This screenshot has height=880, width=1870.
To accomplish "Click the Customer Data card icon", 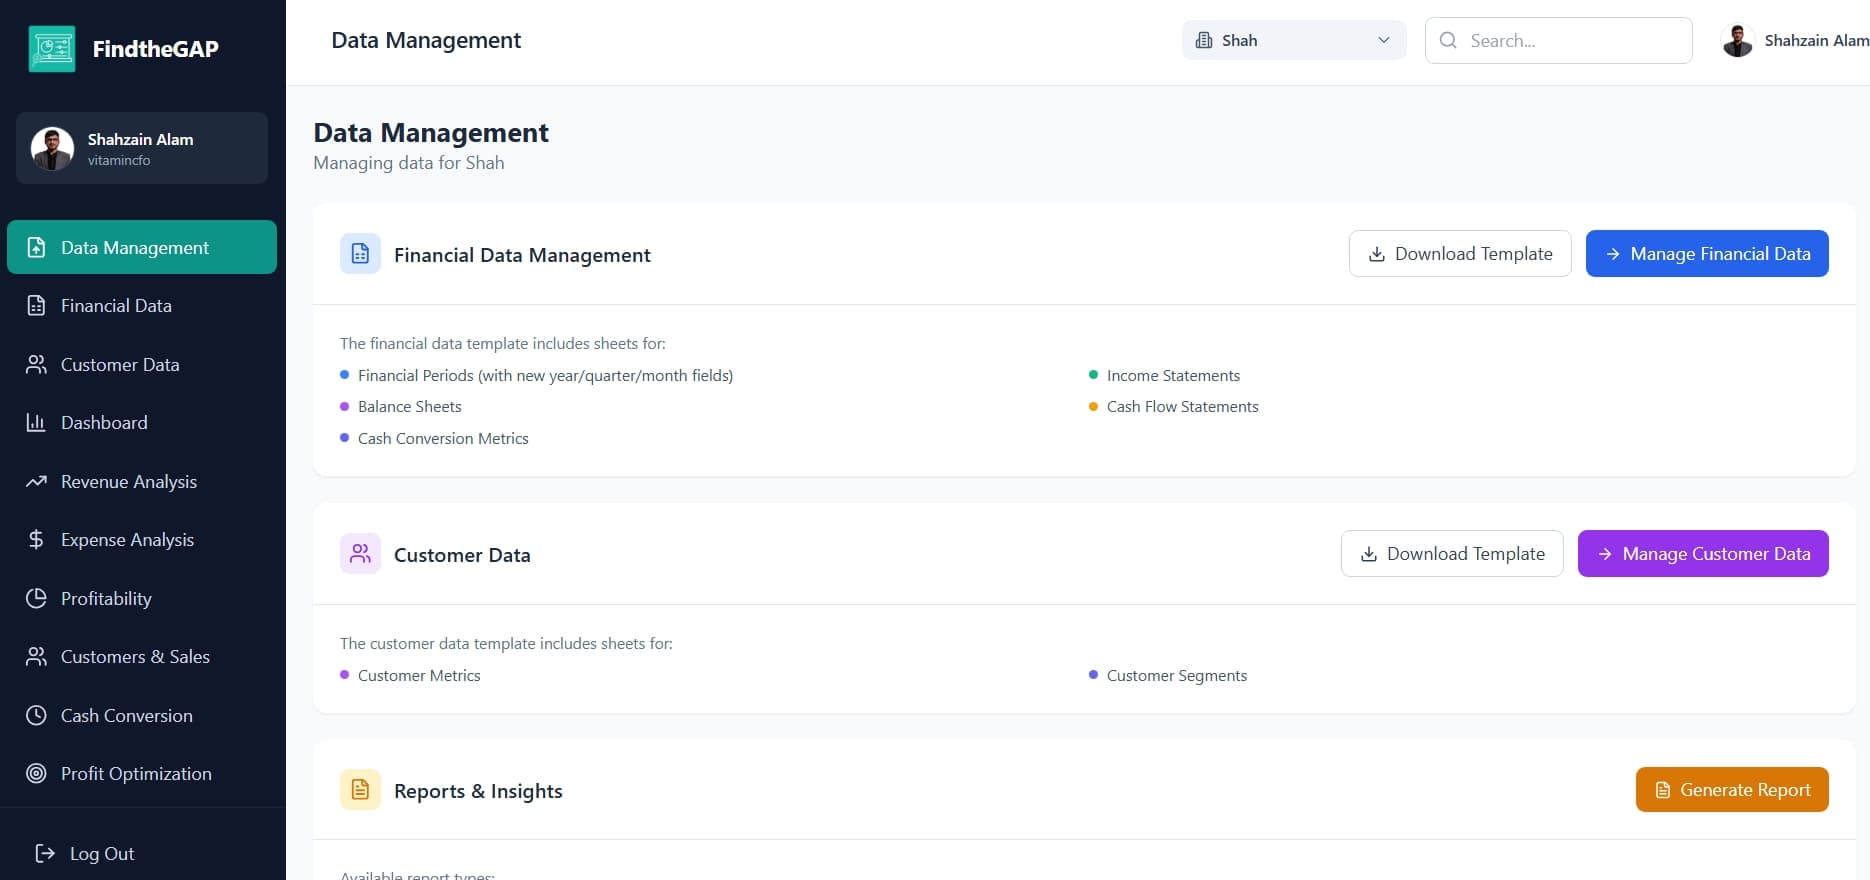I will tap(360, 553).
